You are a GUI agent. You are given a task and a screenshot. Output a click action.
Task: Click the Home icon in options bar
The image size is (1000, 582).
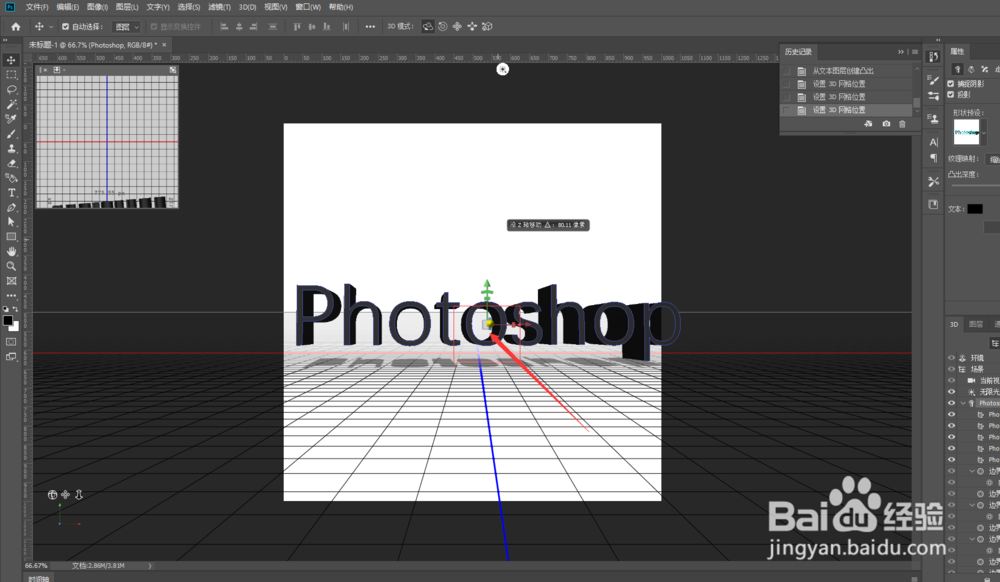pyautogui.click(x=15, y=27)
